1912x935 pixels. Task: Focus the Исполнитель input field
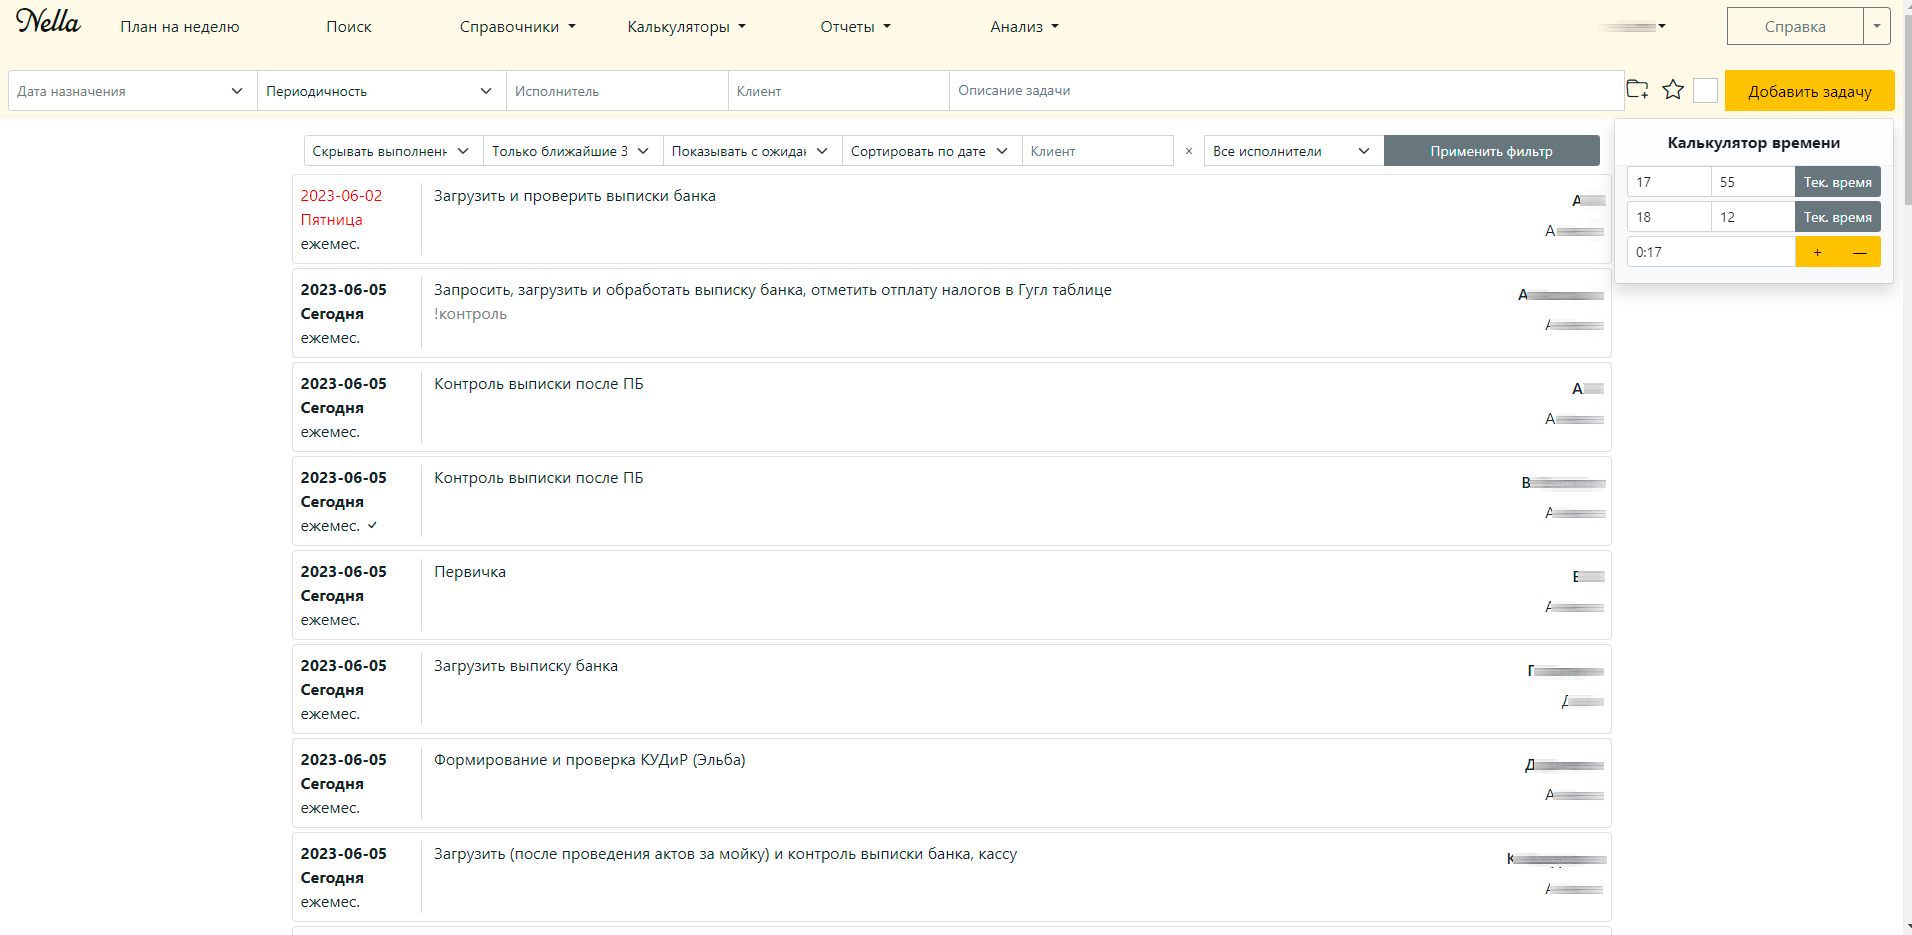pos(617,91)
